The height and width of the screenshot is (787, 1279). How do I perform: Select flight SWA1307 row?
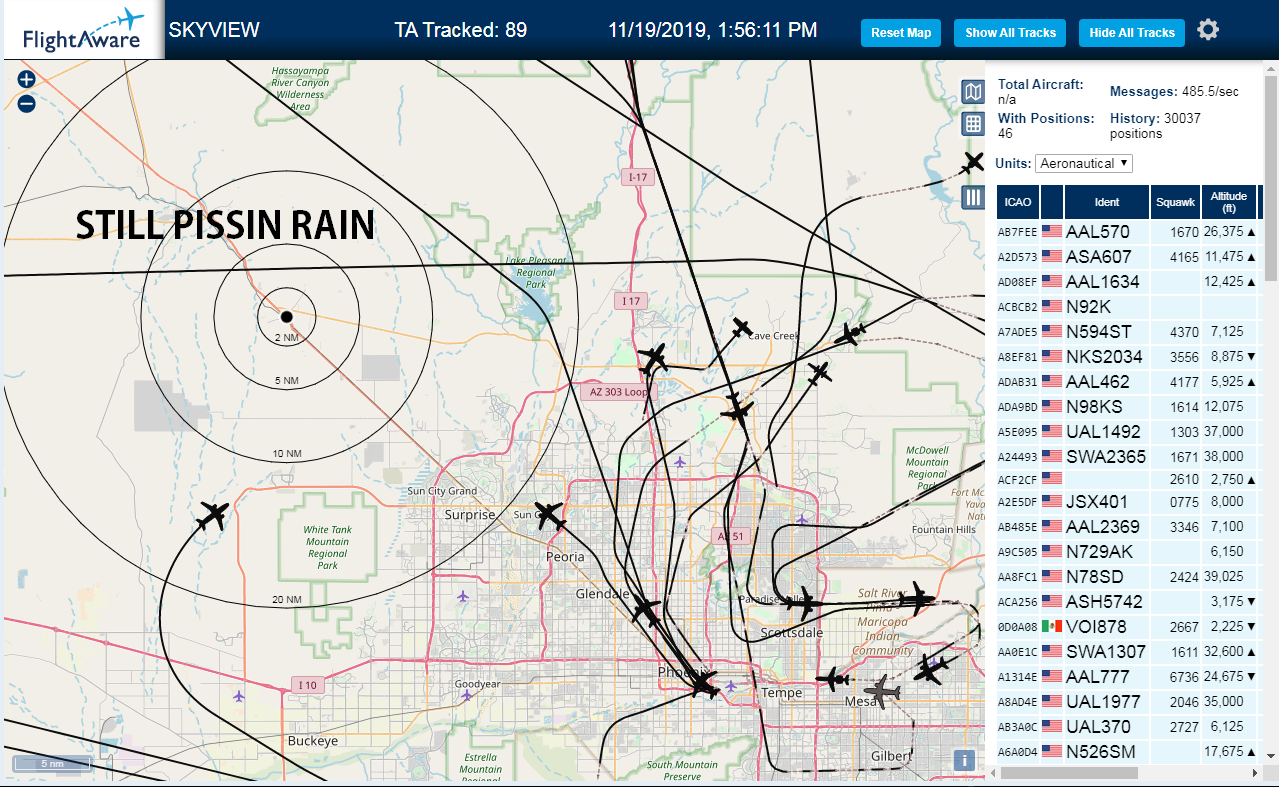(1128, 652)
